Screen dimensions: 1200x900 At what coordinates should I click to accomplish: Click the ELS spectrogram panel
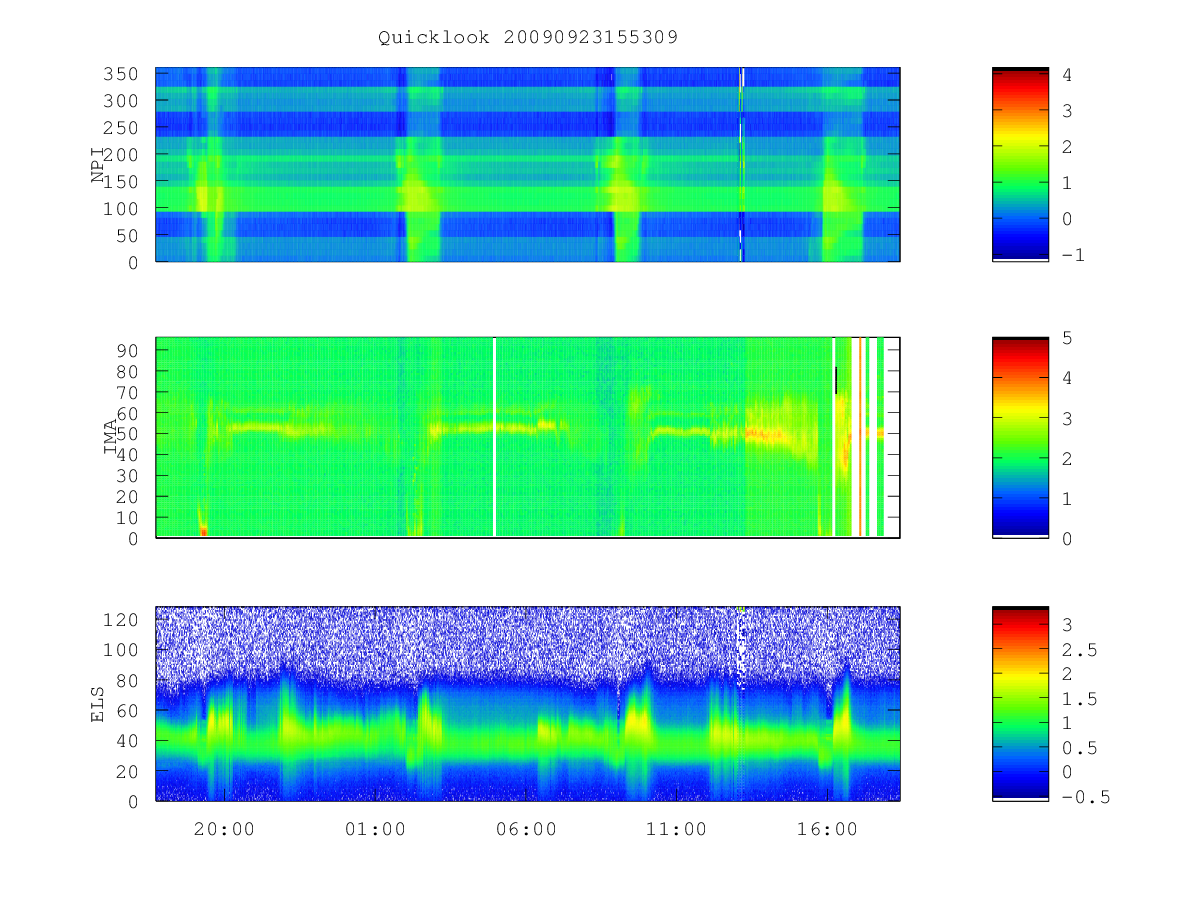coord(528,704)
